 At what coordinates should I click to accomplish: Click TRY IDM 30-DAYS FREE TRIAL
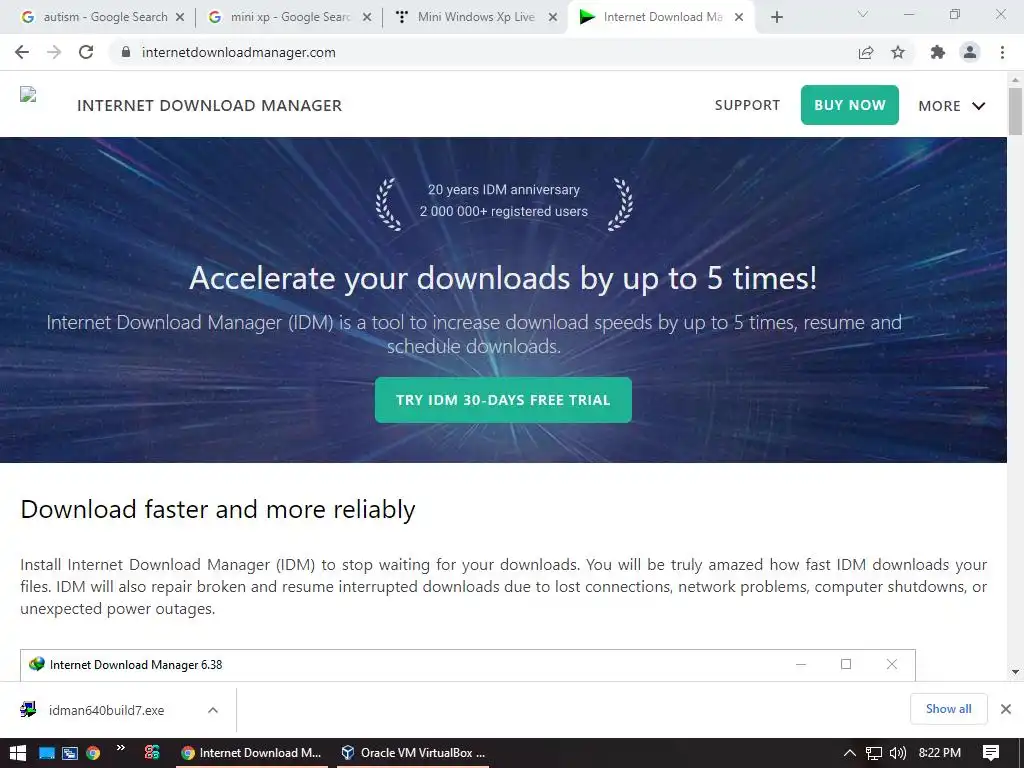click(x=503, y=400)
